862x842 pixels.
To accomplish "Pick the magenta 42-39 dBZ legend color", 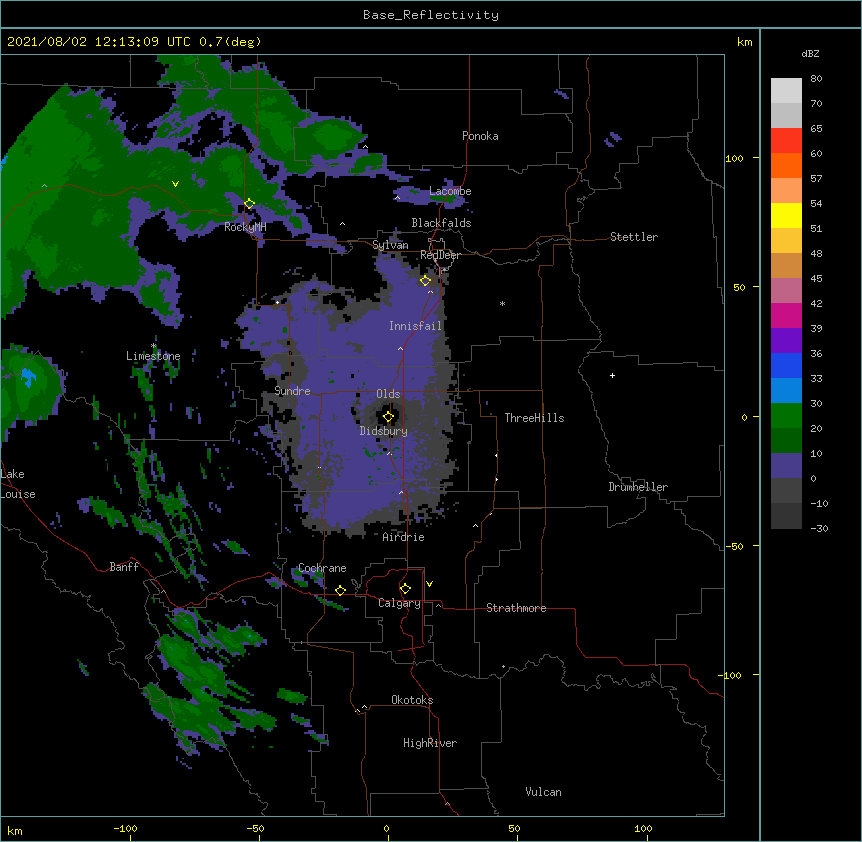I will click(x=786, y=316).
